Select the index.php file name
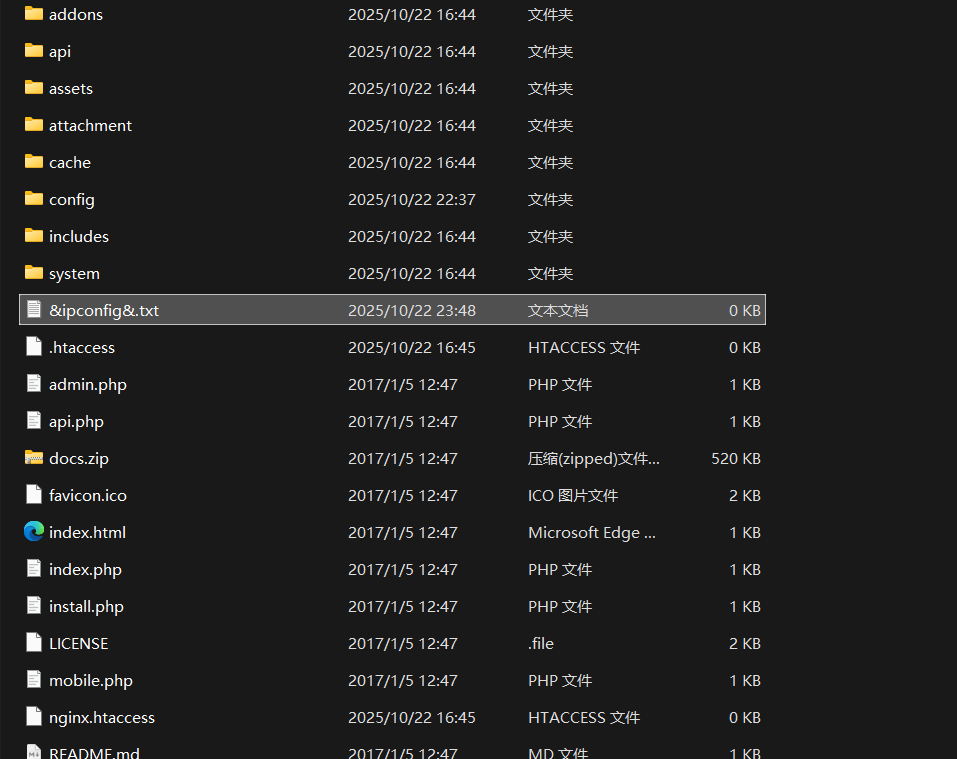 click(85, 570)
